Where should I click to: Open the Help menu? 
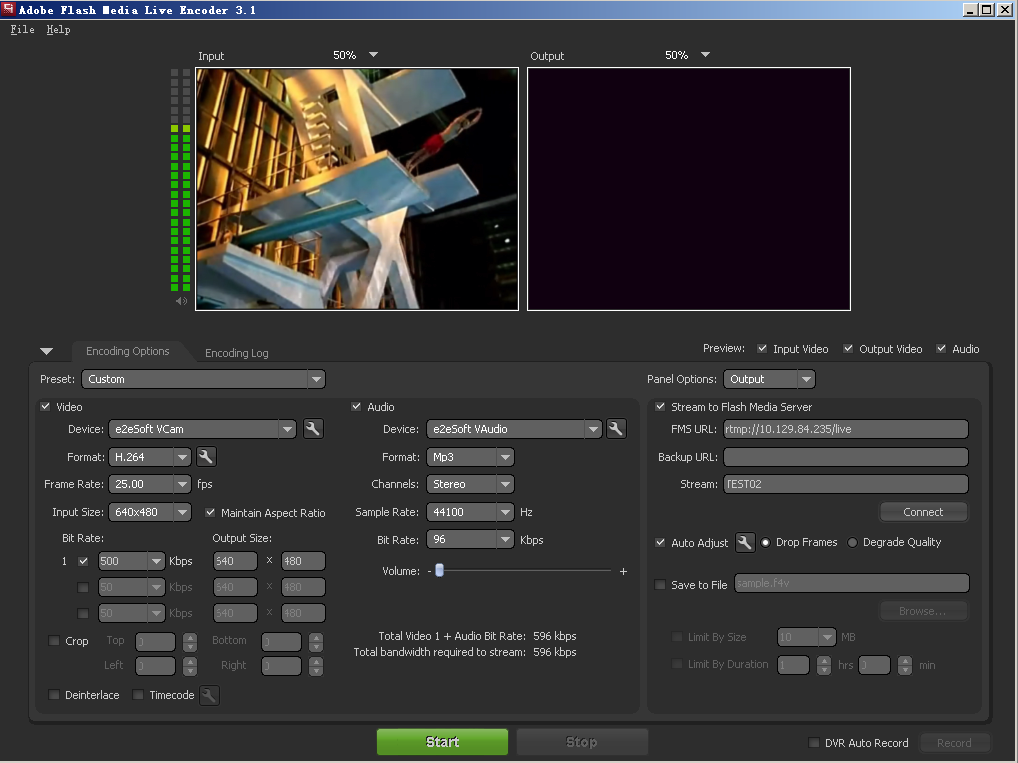tap(58, 29)
